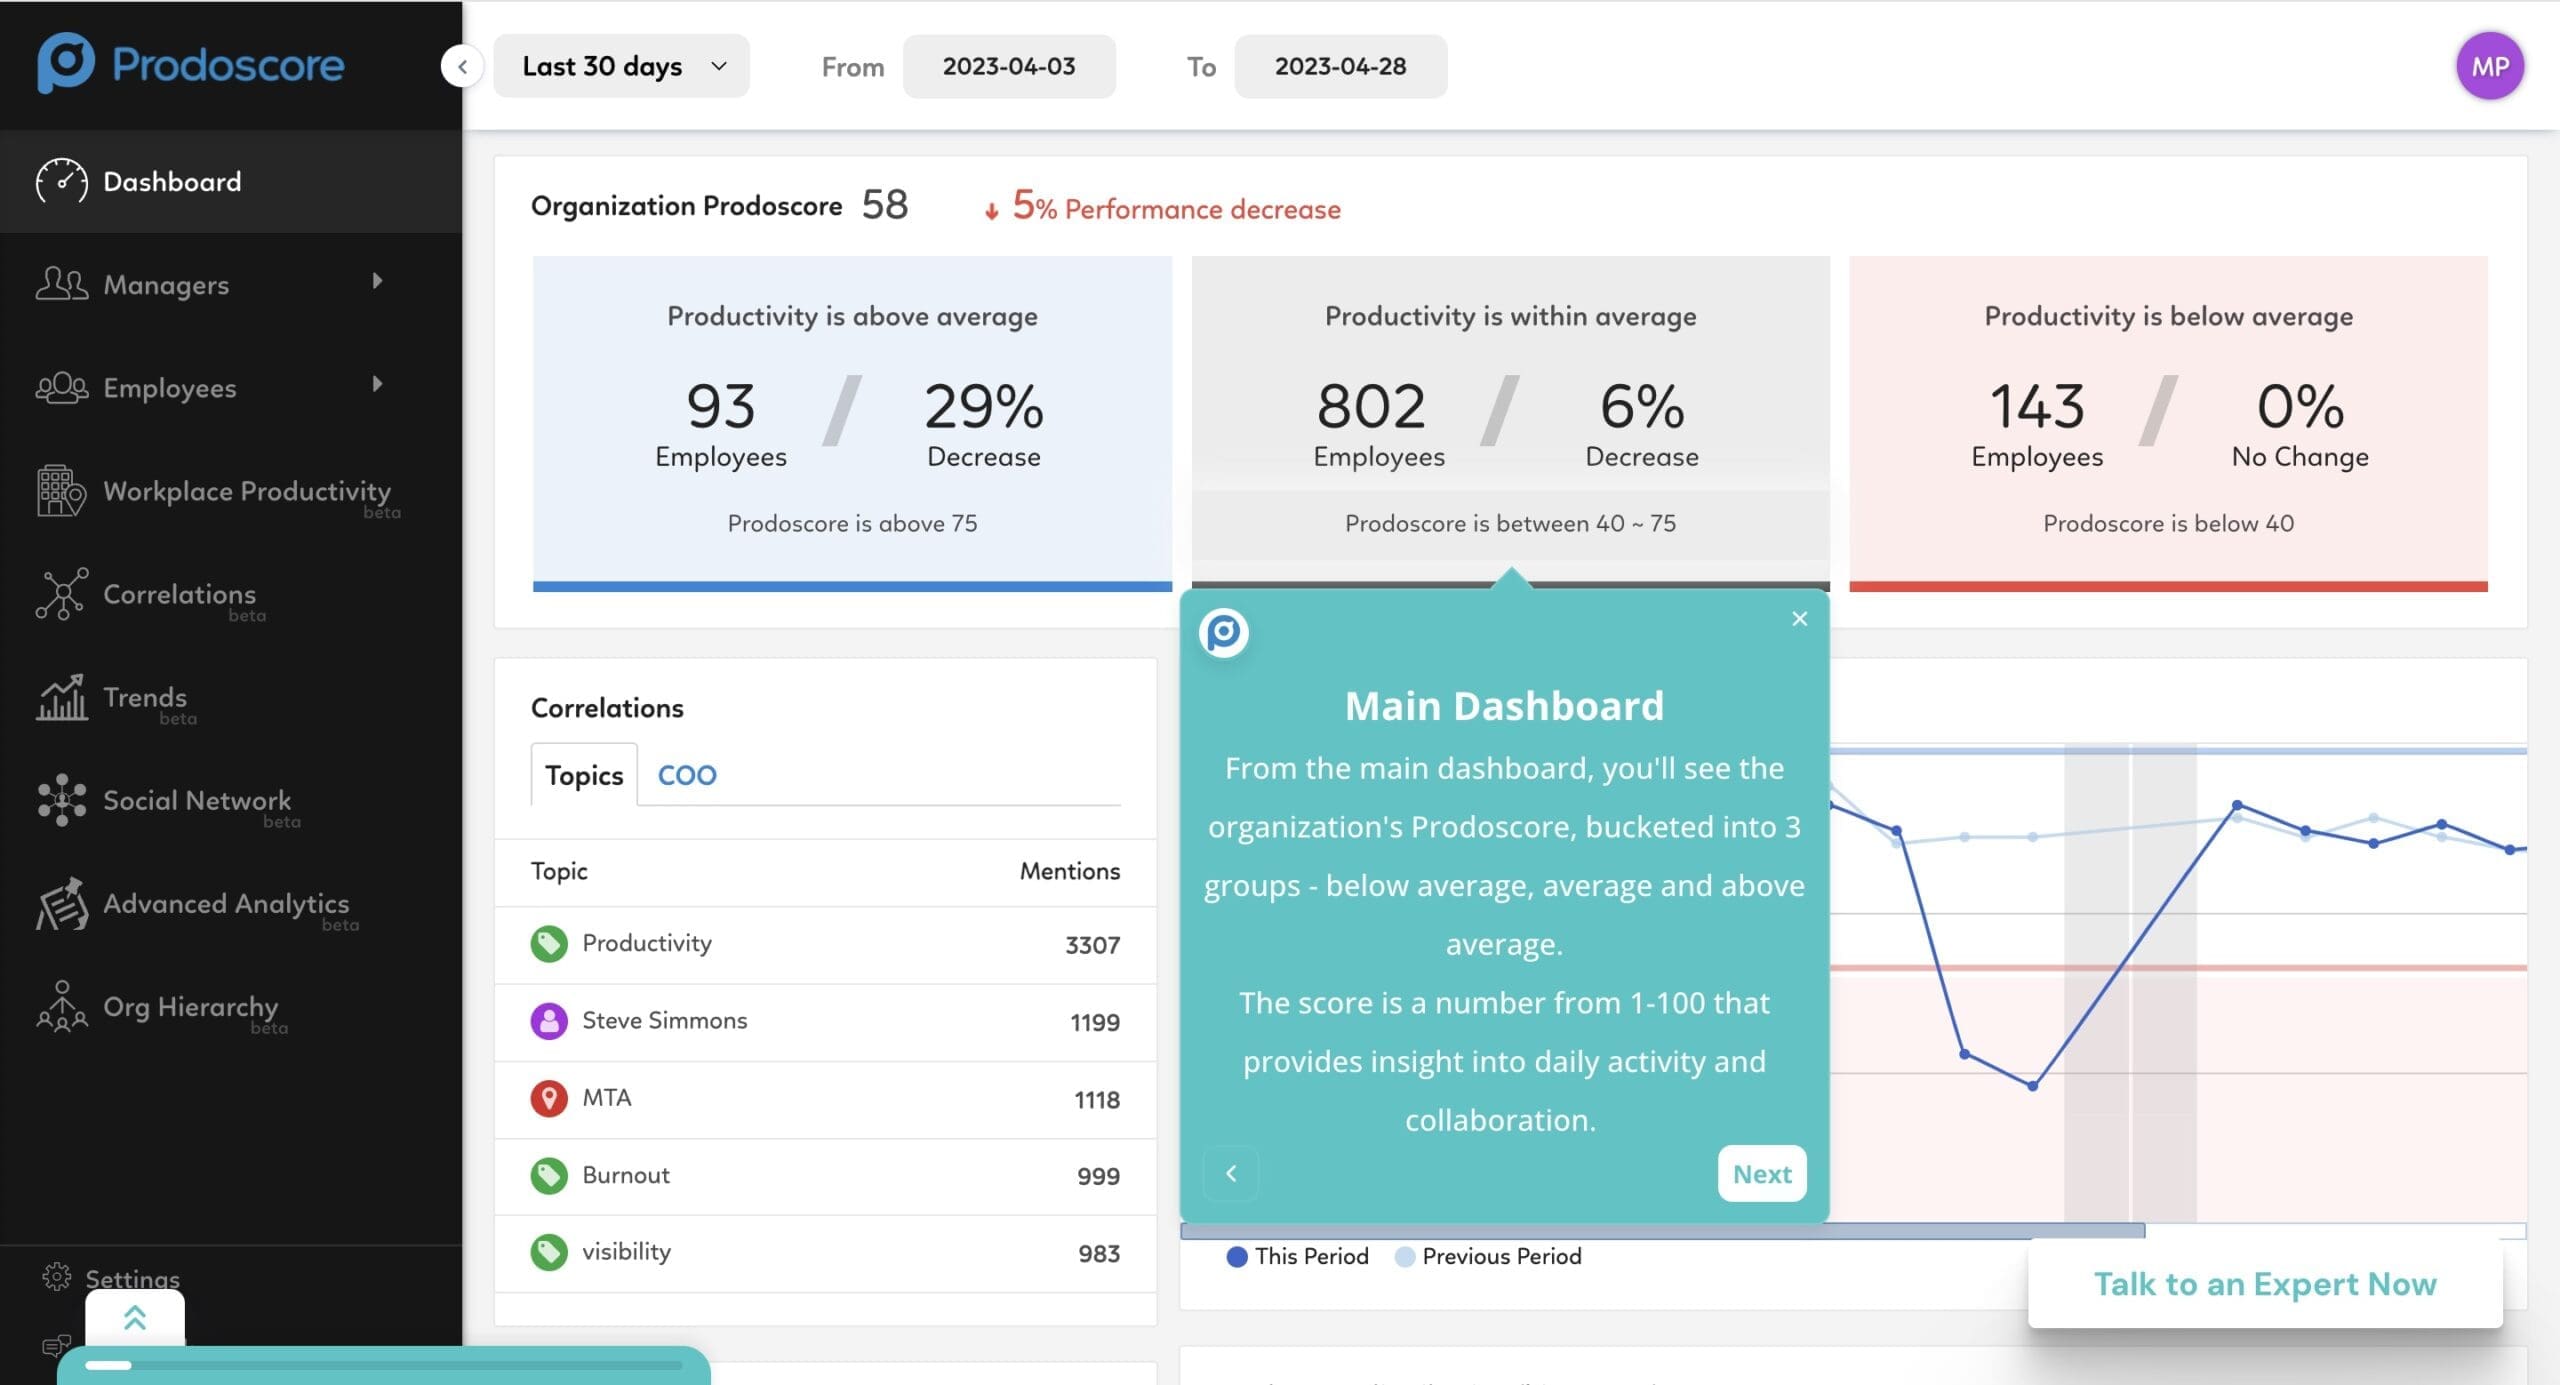Click the Productivity is below average card
Image resolution: width=2560 pixels, height=1385 pixels.
click(x=2168, y=423)
